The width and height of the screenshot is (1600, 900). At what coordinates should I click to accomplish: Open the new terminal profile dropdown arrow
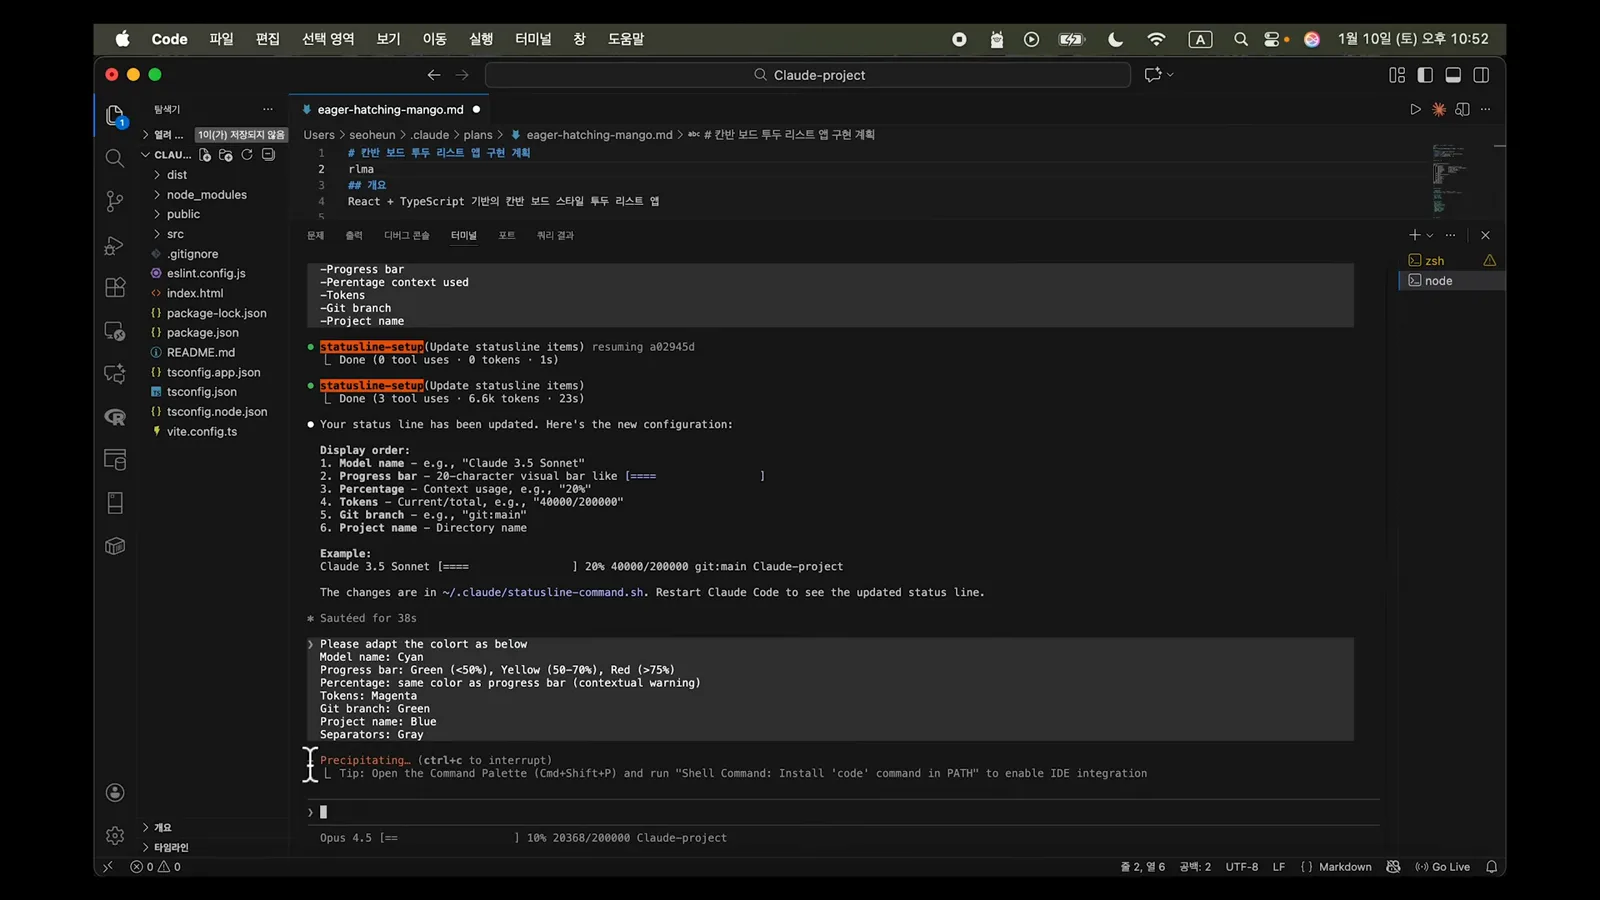pyautogui.click(x=1430, y=236)
